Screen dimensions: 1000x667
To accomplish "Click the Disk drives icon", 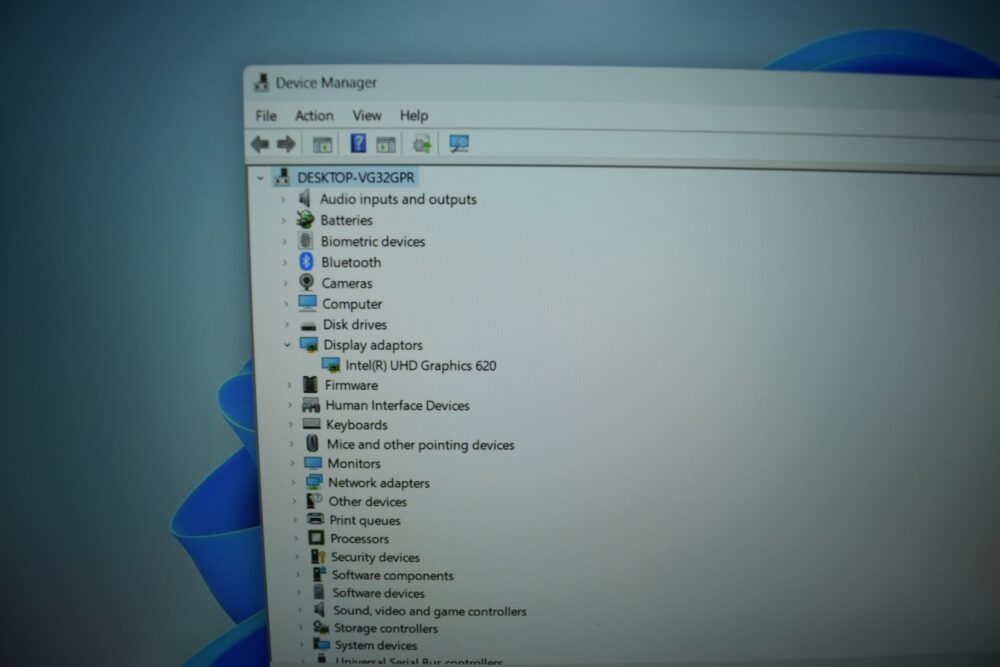I will pyautogui.click(x=309, y=325).
